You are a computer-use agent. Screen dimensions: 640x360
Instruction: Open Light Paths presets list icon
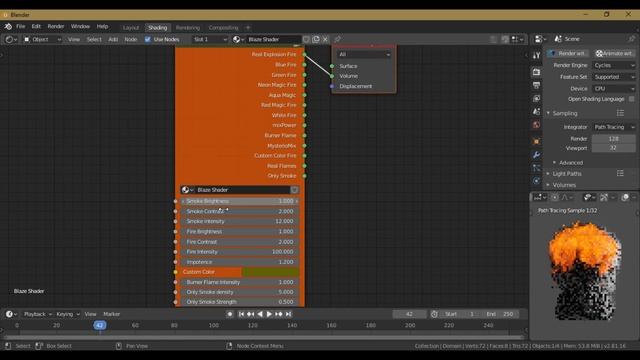(620, 173)
